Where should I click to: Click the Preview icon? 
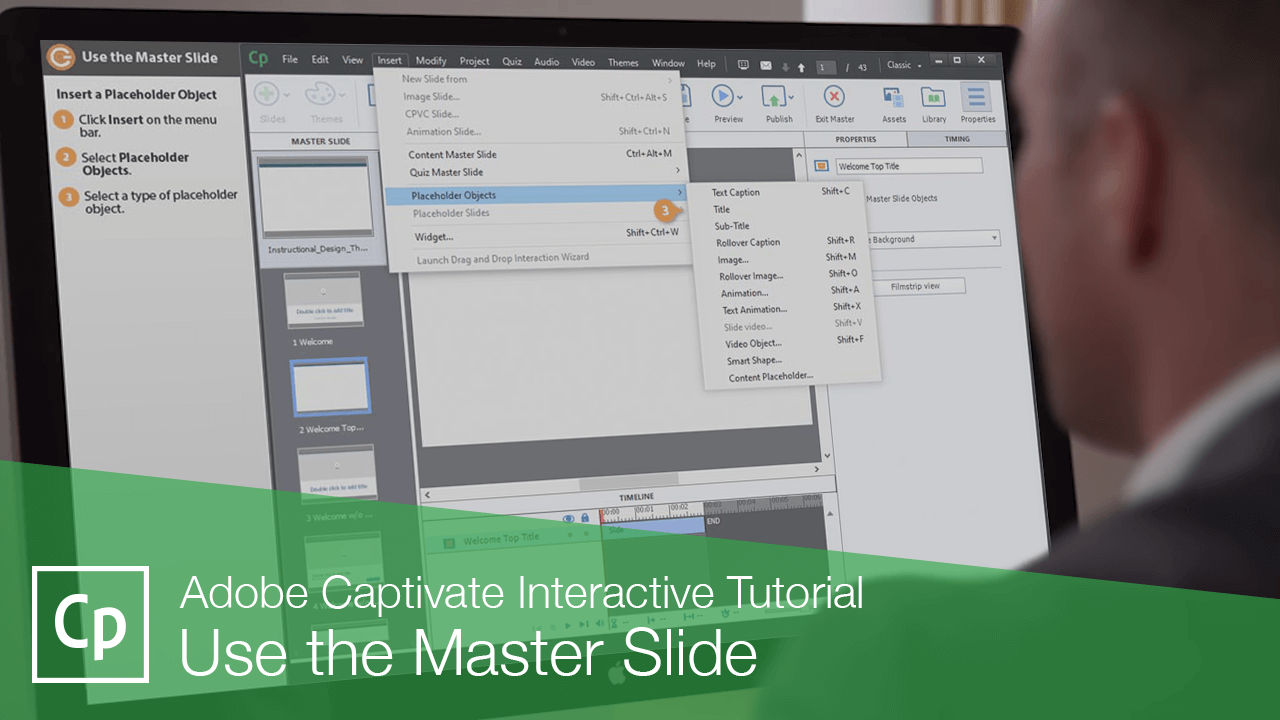pyautogui.click(x=724, y=97)
